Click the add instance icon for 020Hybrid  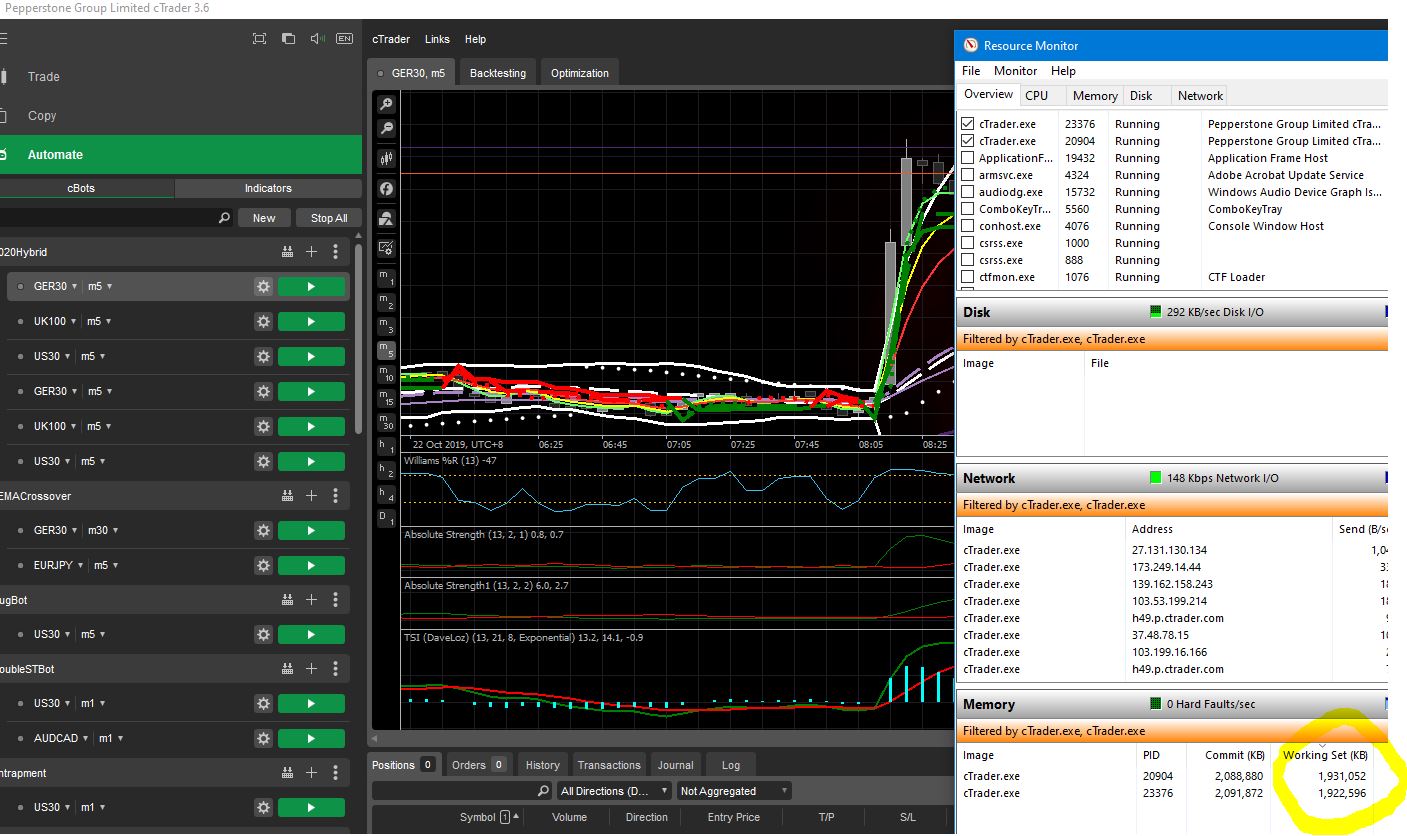[311, 252]
